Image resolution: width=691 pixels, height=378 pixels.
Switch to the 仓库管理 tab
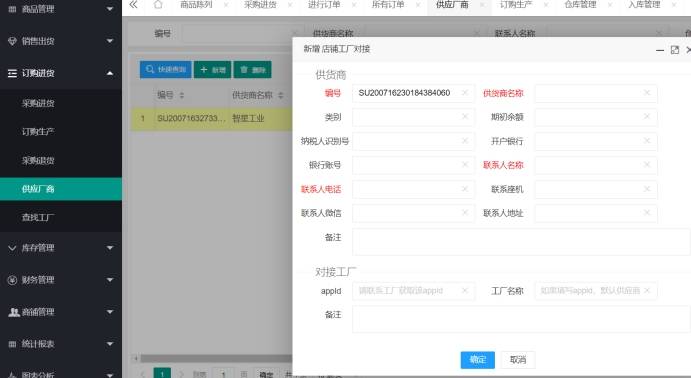click(580, 5)
